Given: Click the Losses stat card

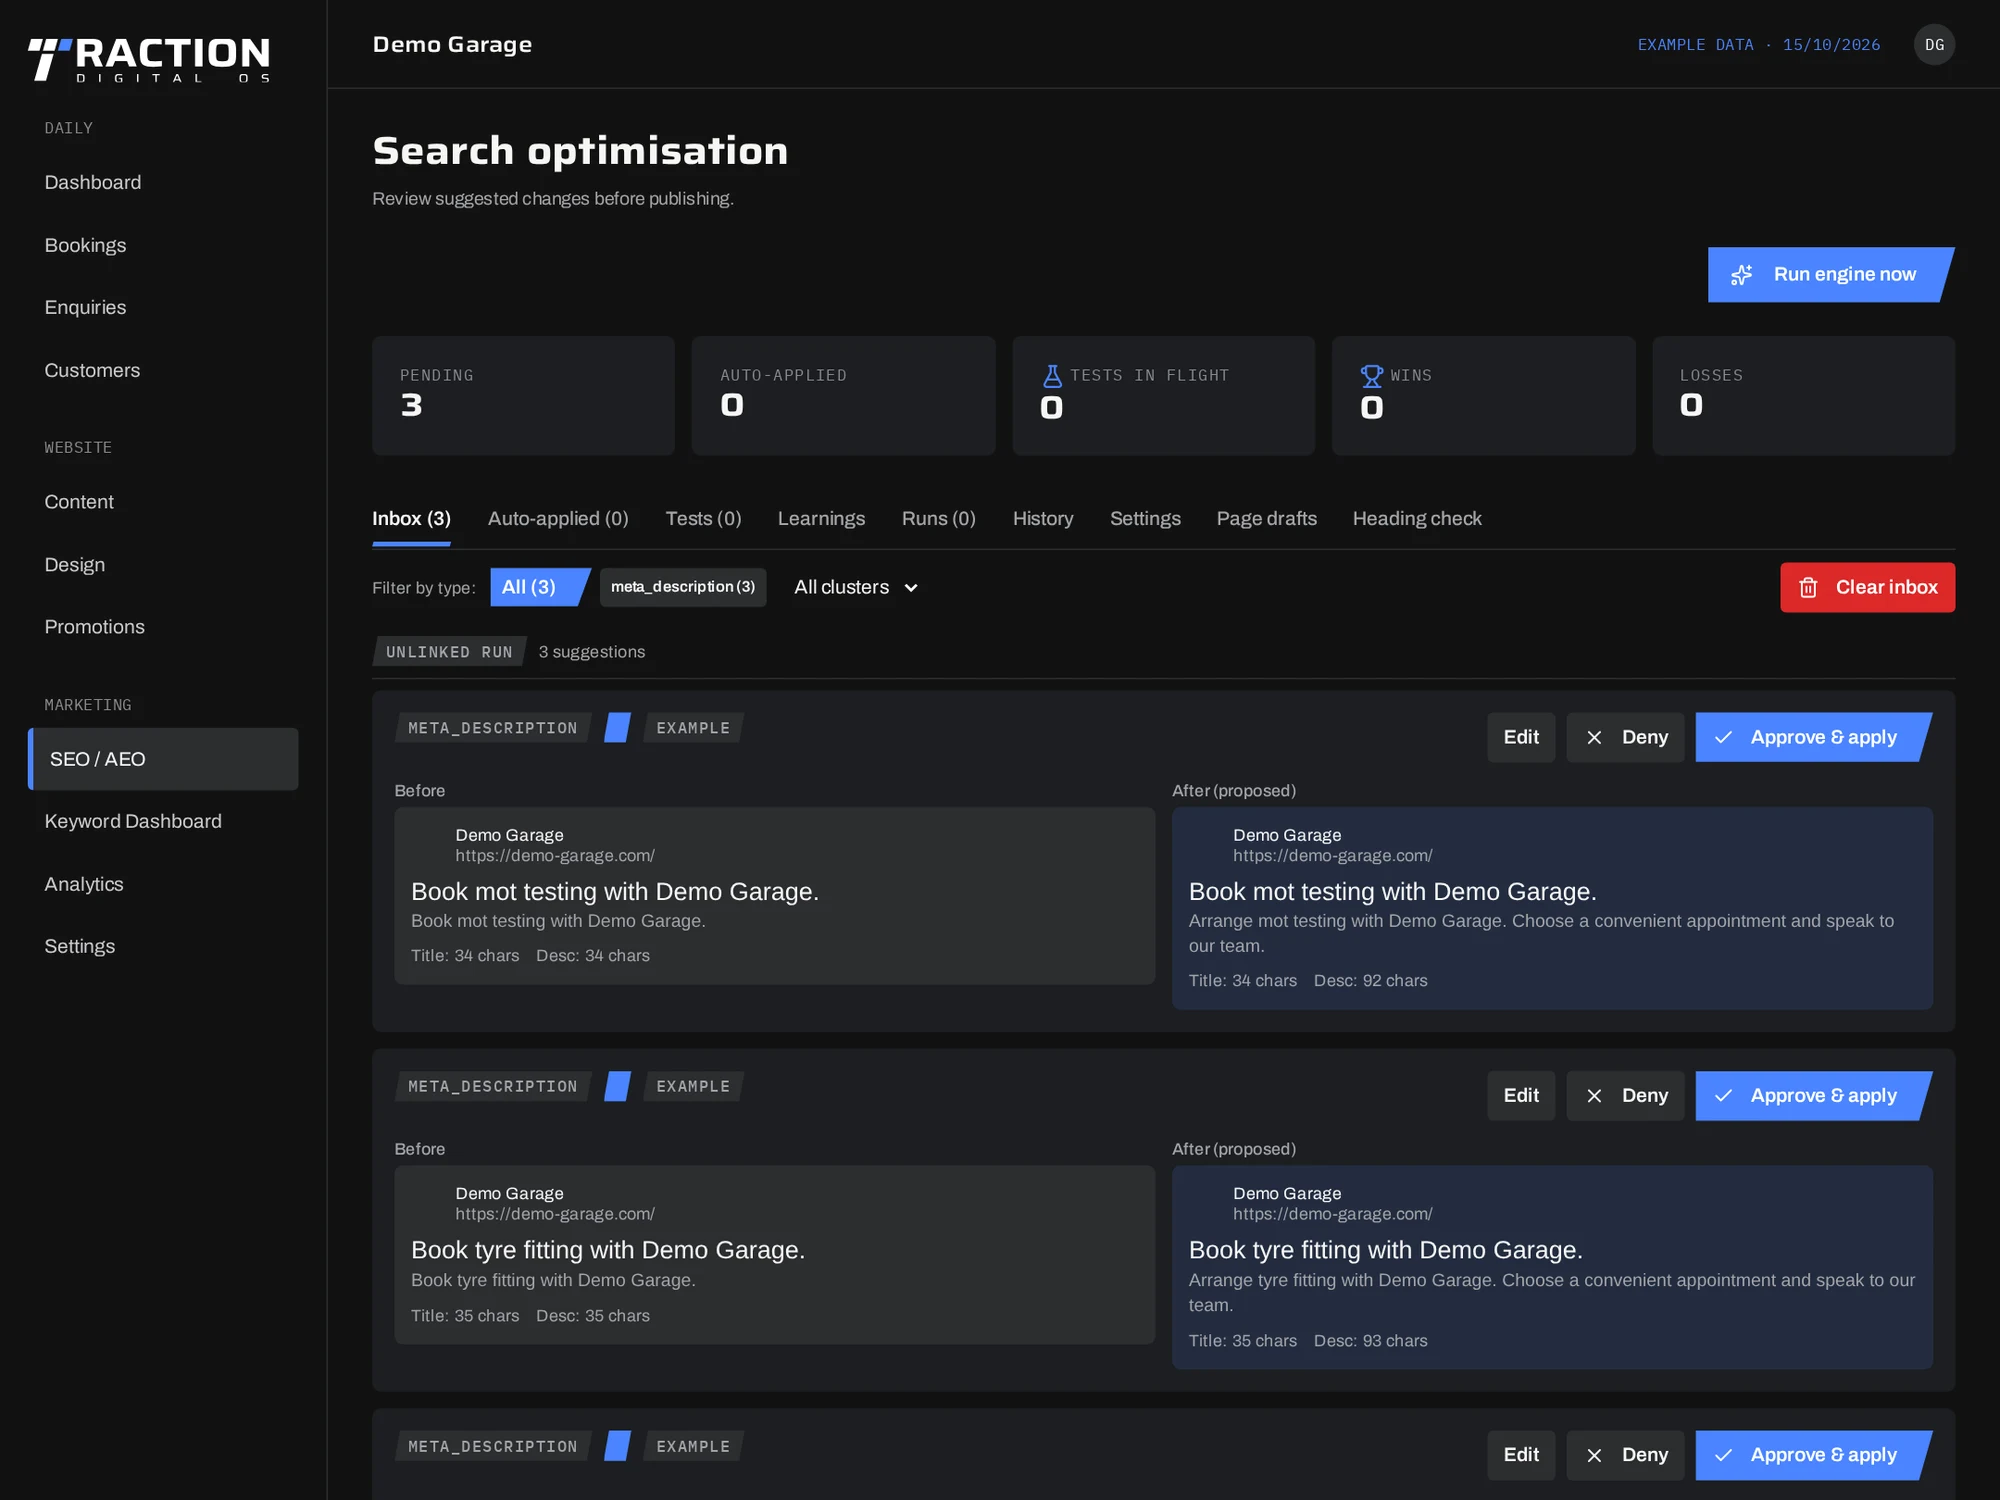Looking at the screenshot, I should (1803, 396).
